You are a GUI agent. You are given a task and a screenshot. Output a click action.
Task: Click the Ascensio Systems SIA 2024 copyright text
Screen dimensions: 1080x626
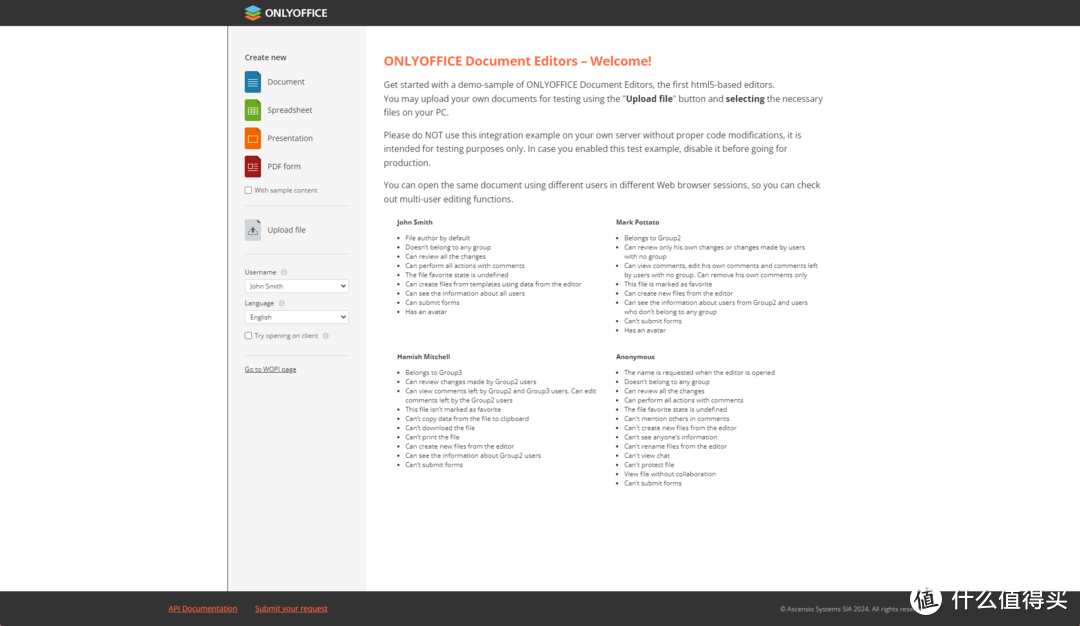pyautogui.click(x=847, y=609)
